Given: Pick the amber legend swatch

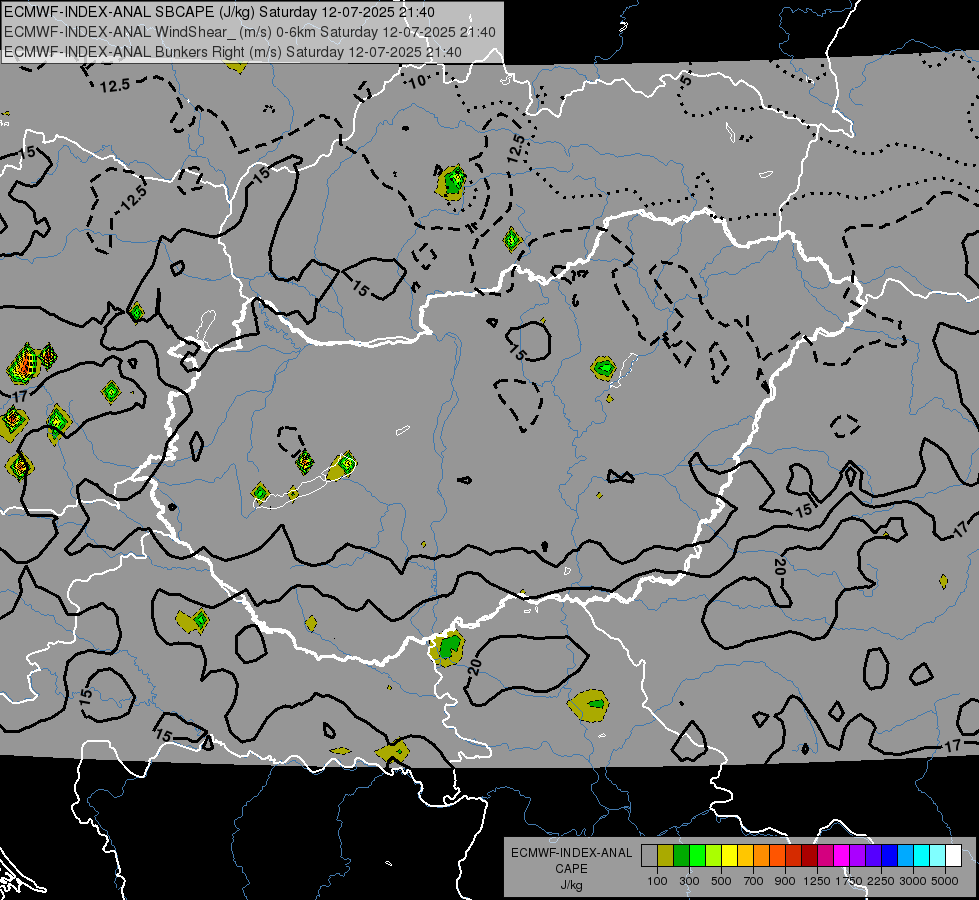Looking at the screenshot, I should tap(745, 856).
